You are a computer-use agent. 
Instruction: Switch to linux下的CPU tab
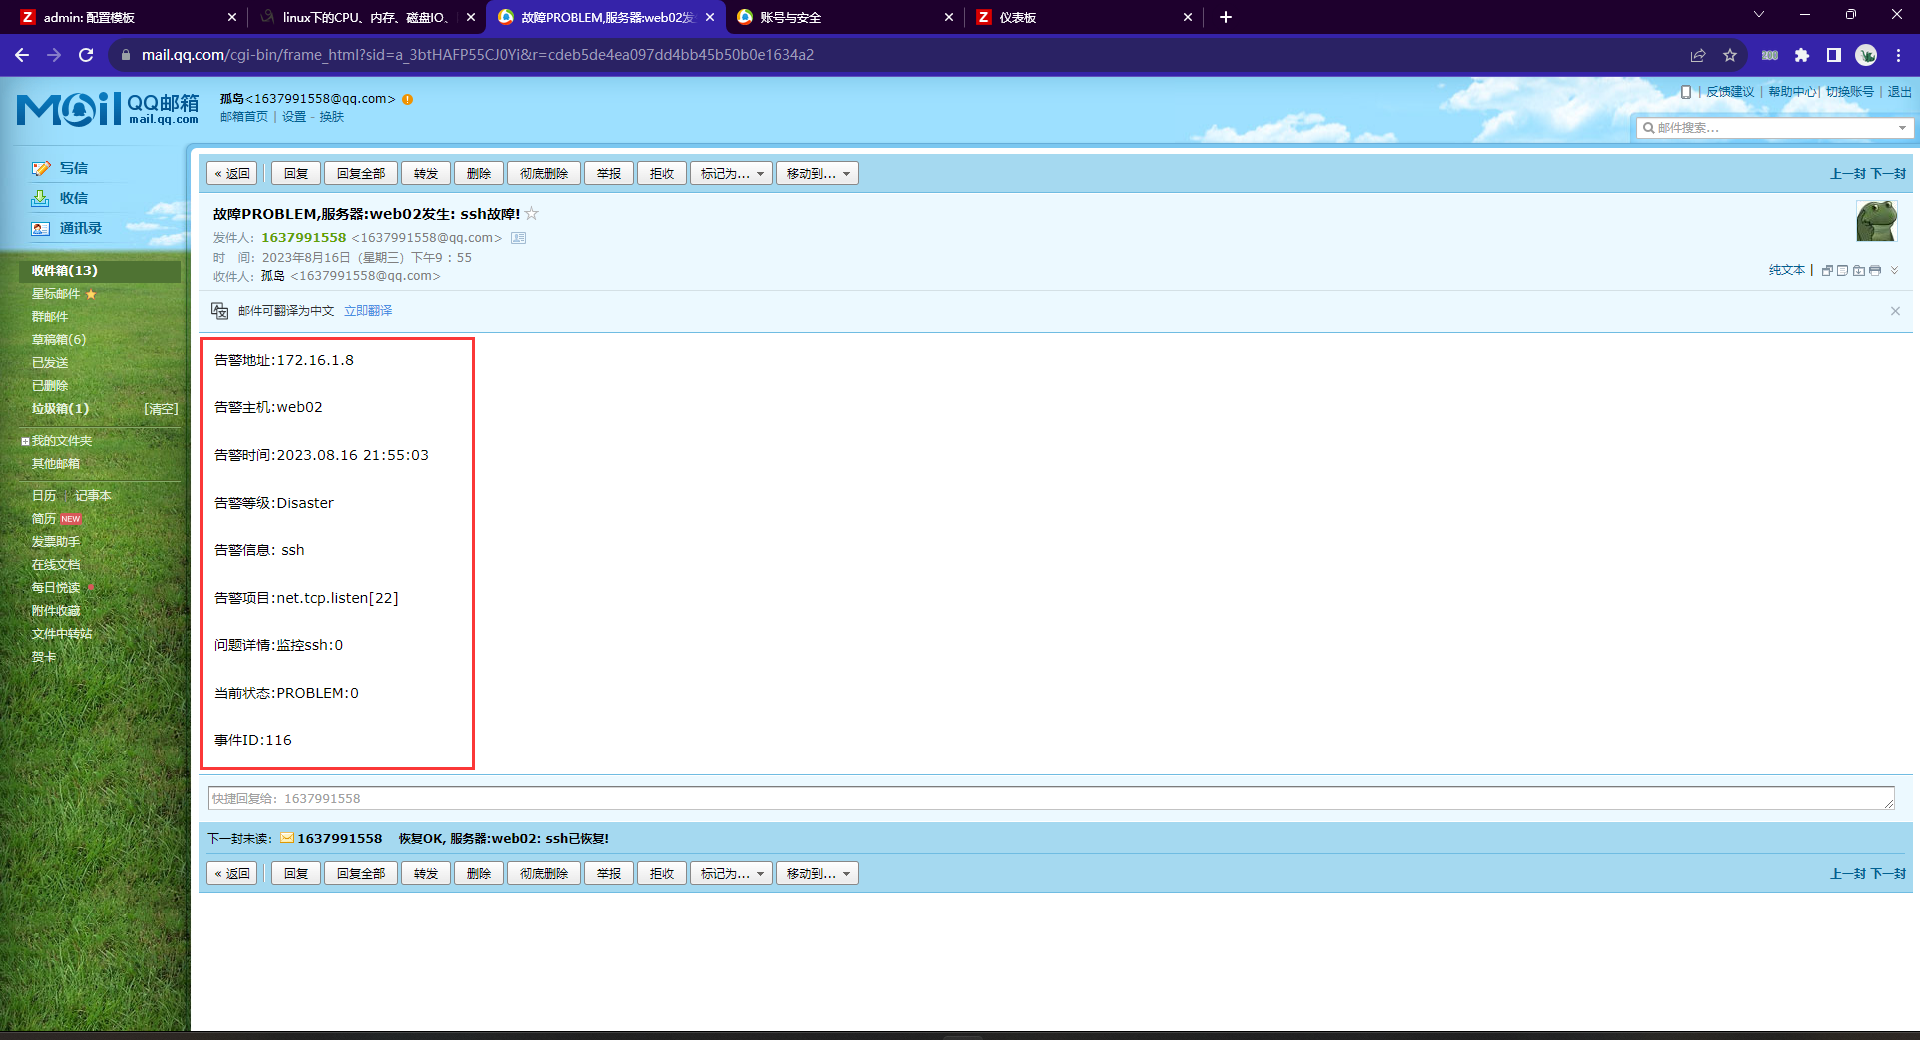pos(366,17)
